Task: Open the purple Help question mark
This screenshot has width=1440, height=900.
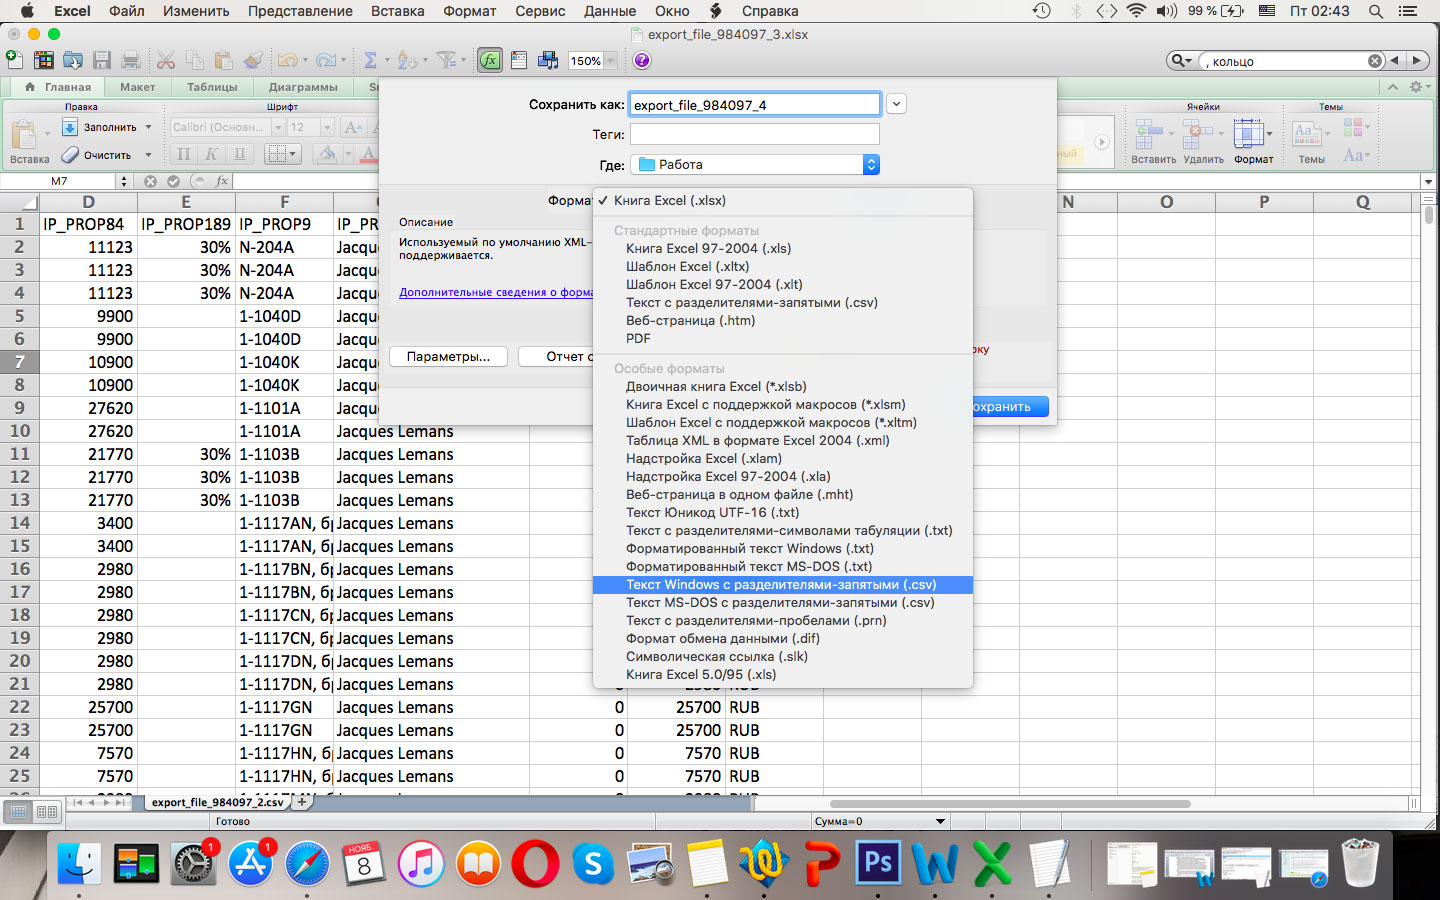Action: tap(642, 60)
